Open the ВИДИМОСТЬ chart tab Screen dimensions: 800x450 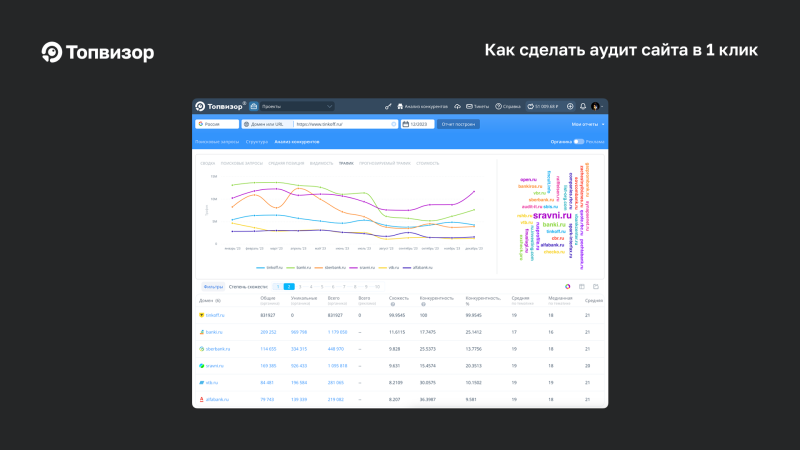[x=321, y=163]
